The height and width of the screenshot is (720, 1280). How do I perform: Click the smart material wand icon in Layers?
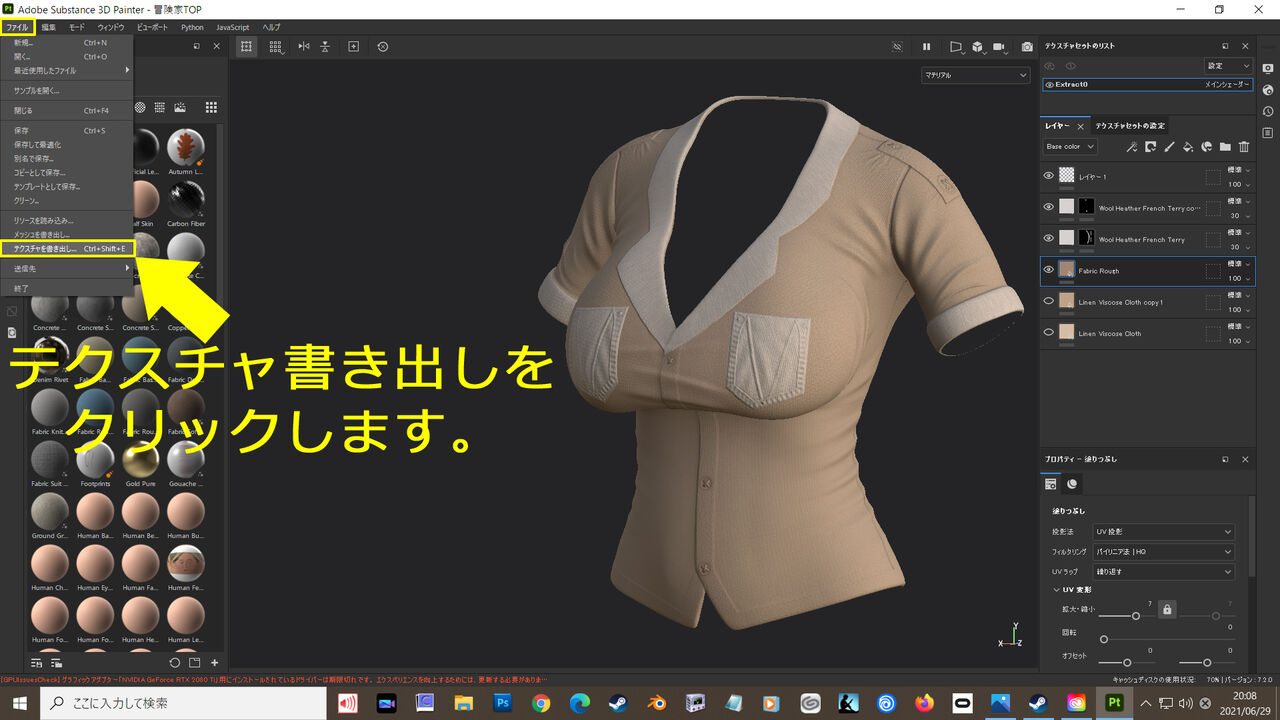pyautogui.click(x=1132, y=147)
